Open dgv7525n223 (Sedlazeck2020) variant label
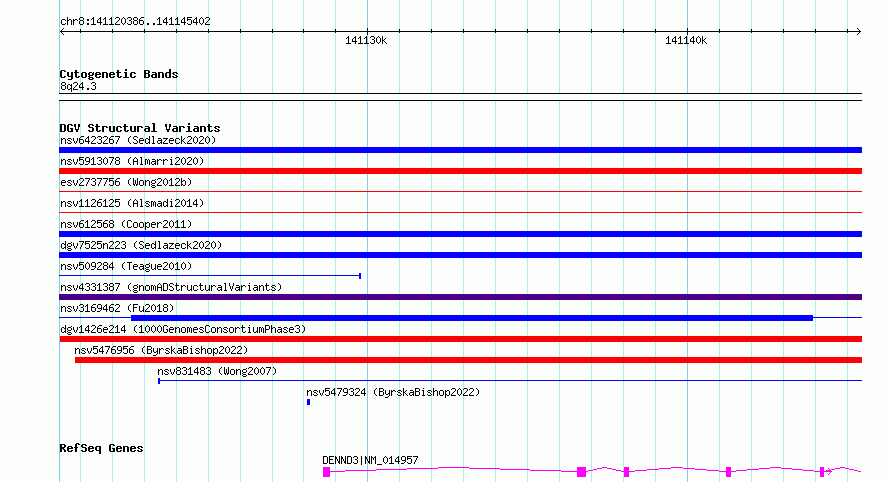The width and height of the screenshot is (890, 482). coord(141,245)
